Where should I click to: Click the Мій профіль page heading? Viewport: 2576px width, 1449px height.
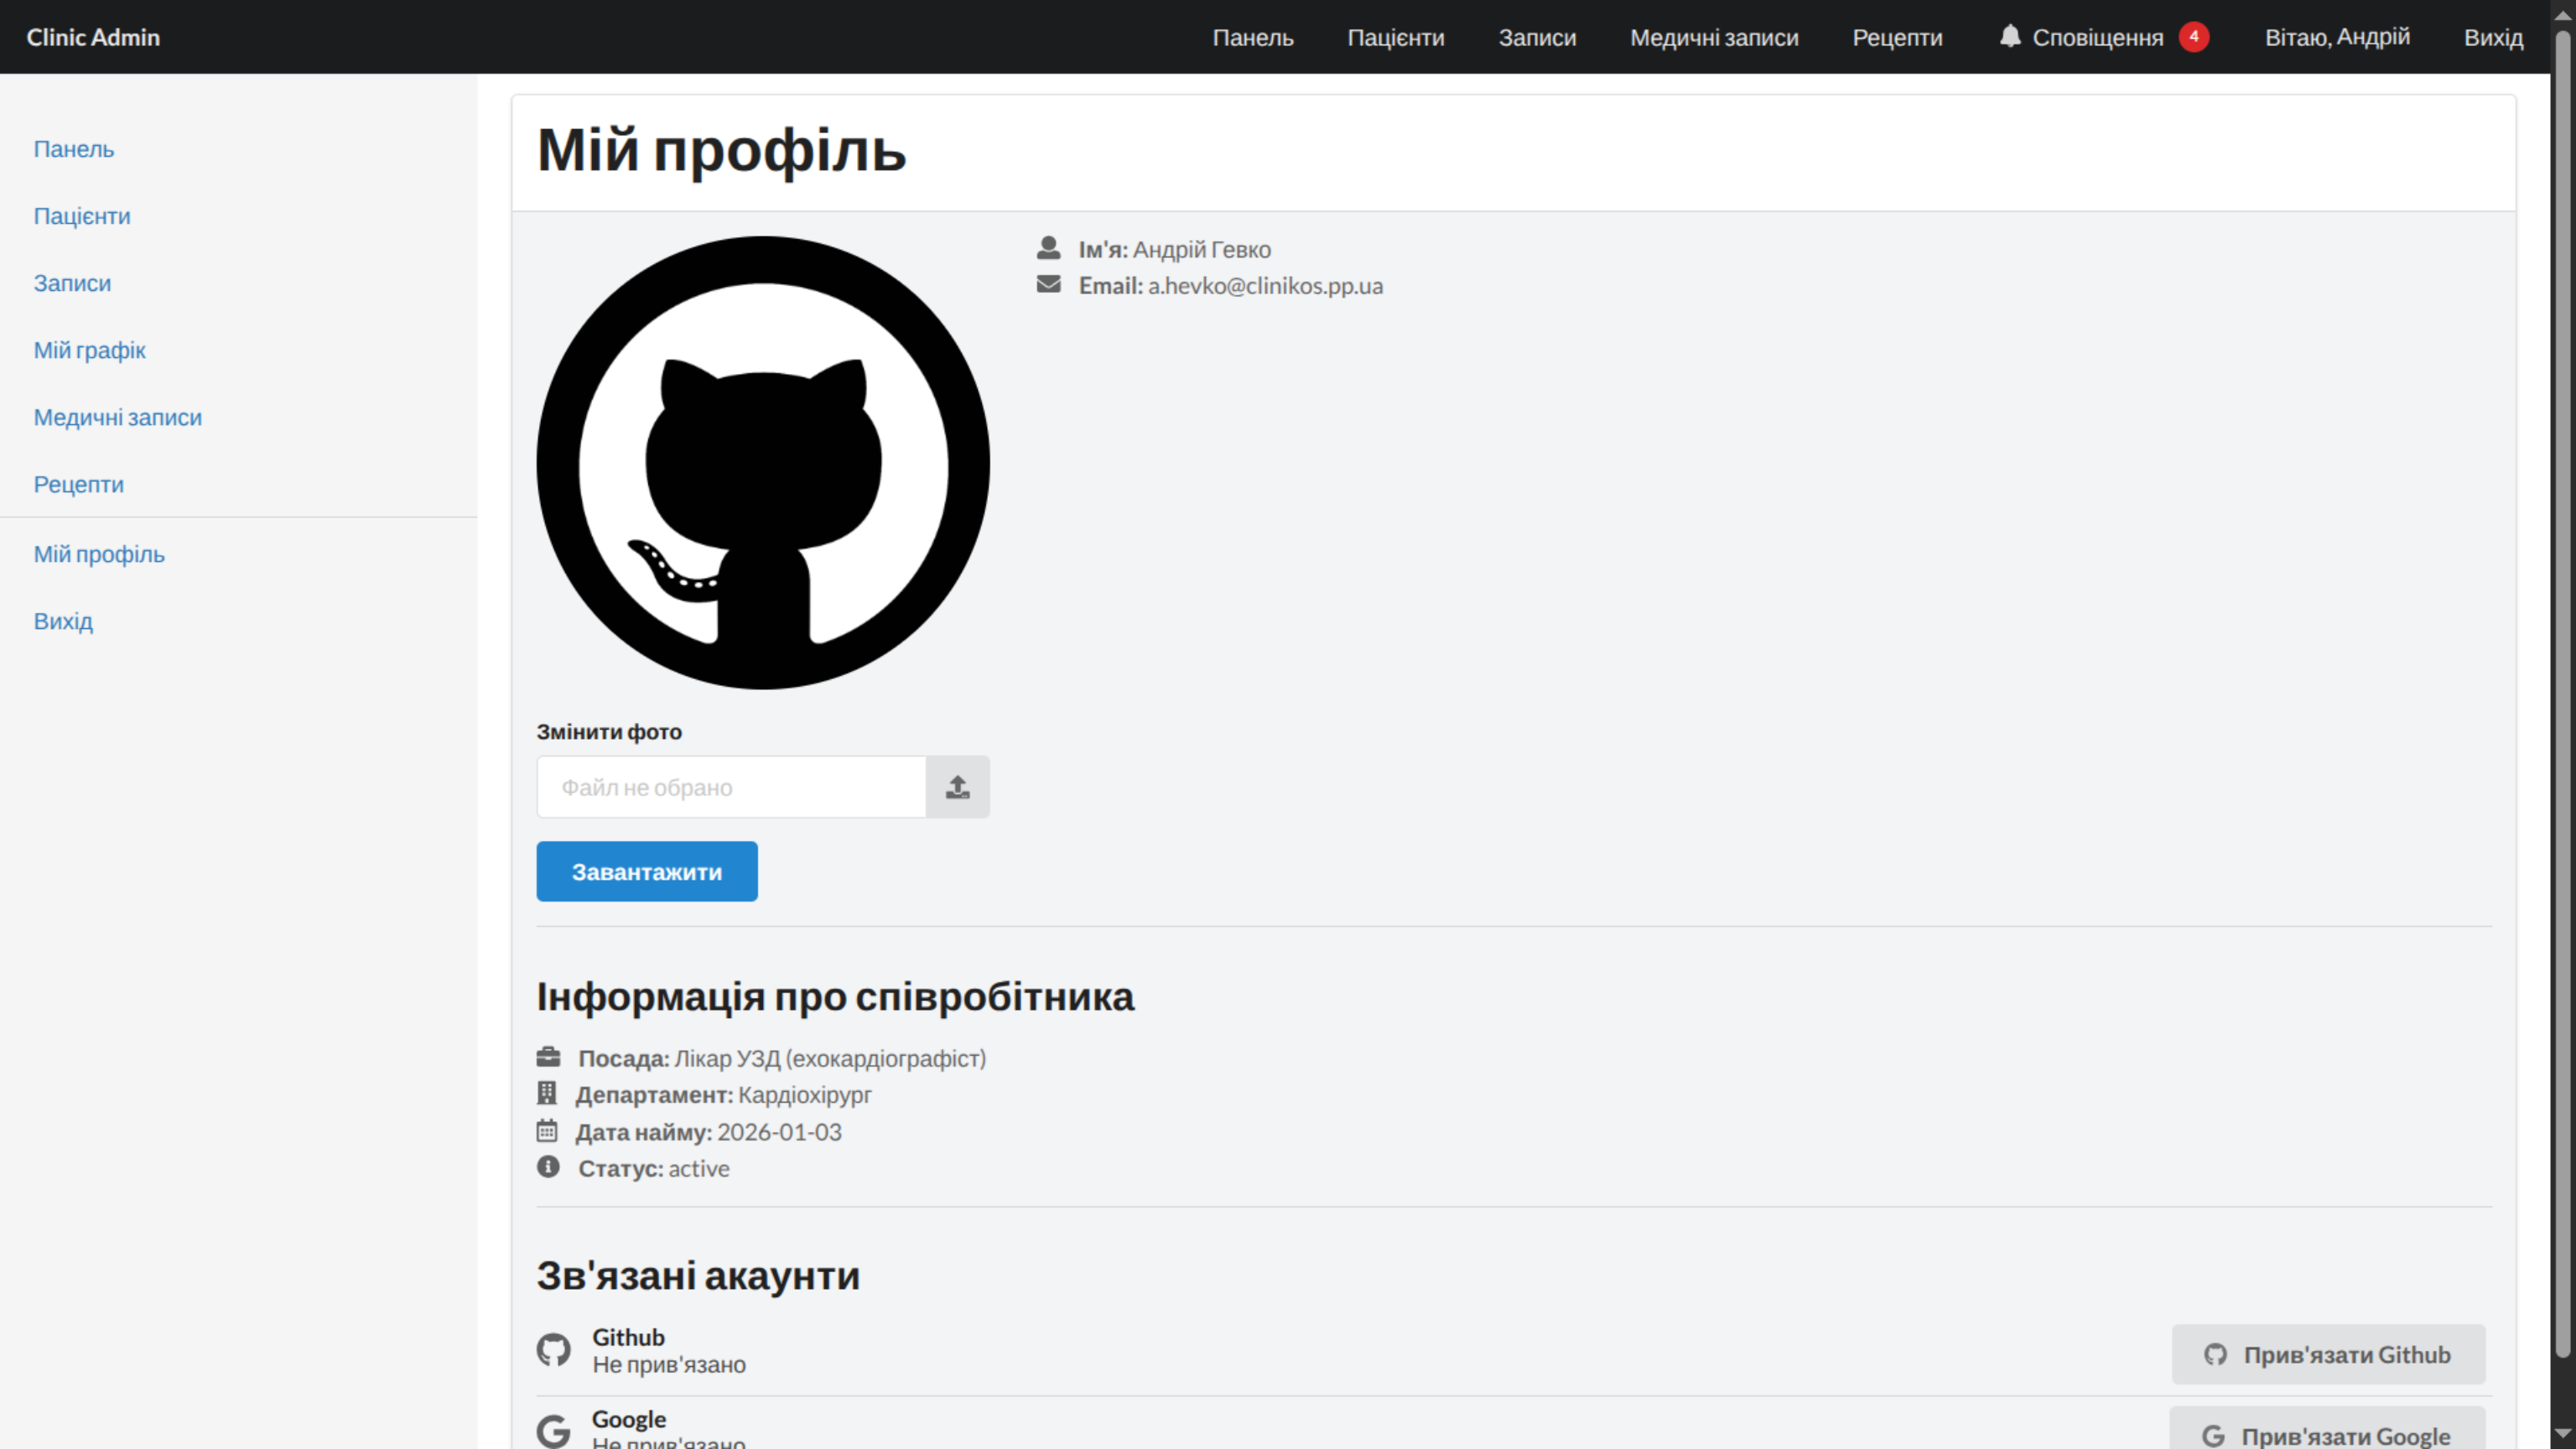point(722,151)
